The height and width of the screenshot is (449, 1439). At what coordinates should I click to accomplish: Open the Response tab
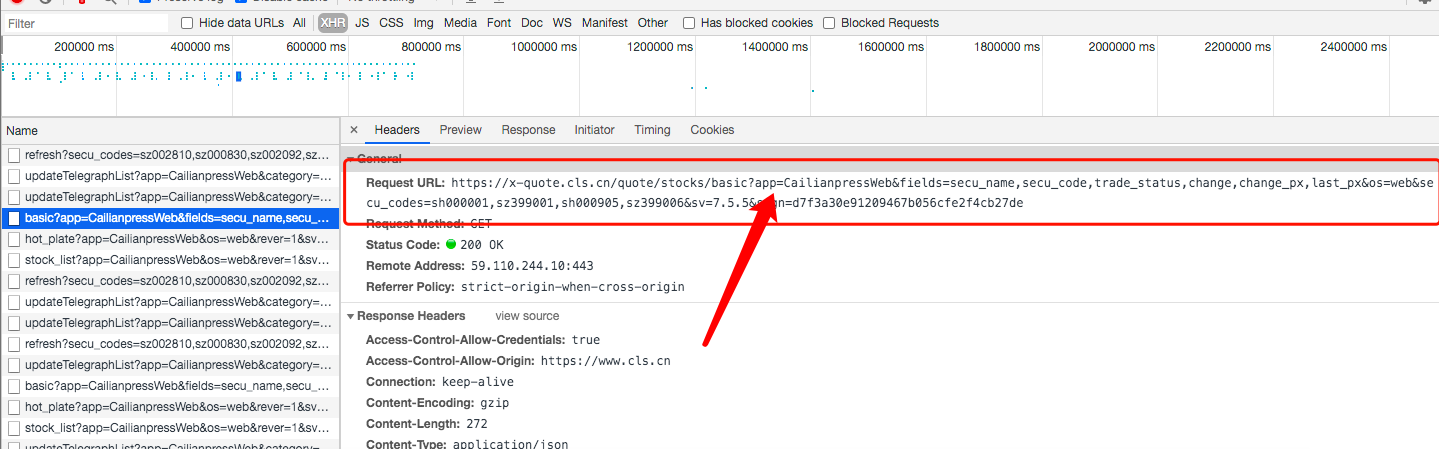[x=528, y=130]
